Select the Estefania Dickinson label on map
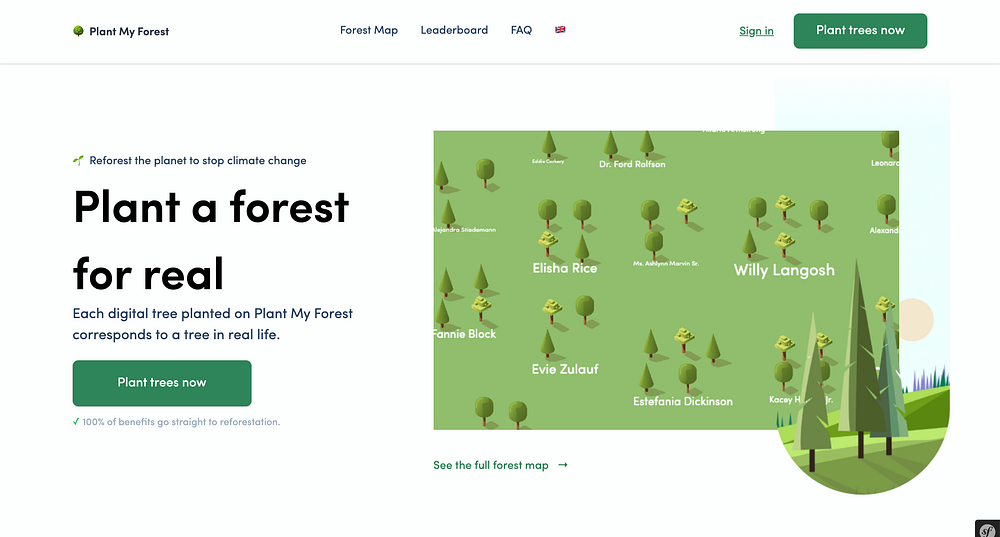 (682, 401)
